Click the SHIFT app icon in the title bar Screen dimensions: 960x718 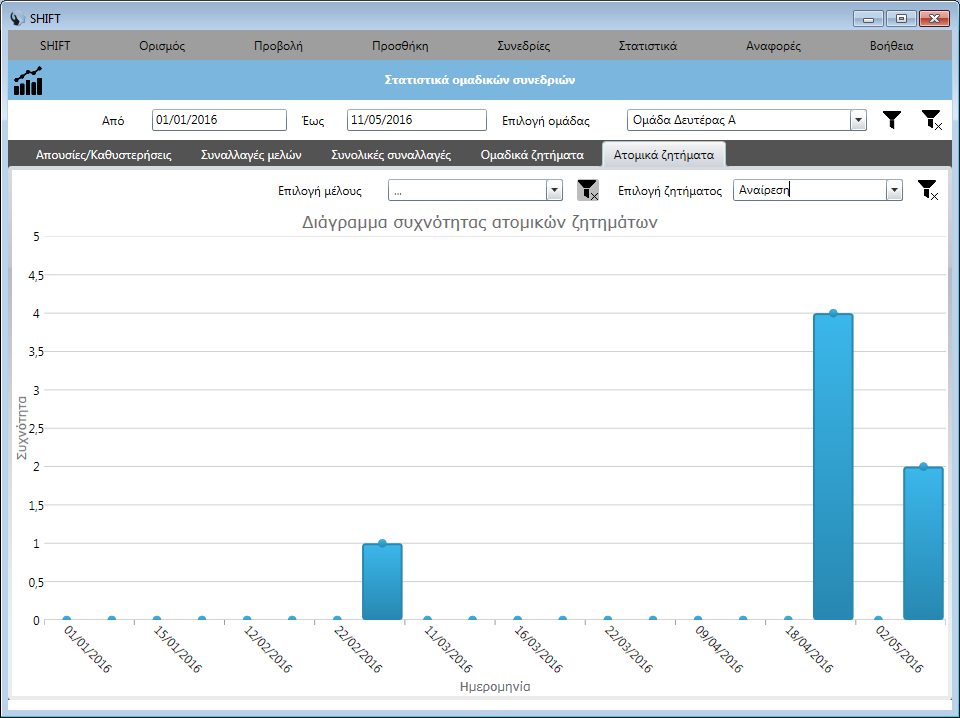click(18, 18)
